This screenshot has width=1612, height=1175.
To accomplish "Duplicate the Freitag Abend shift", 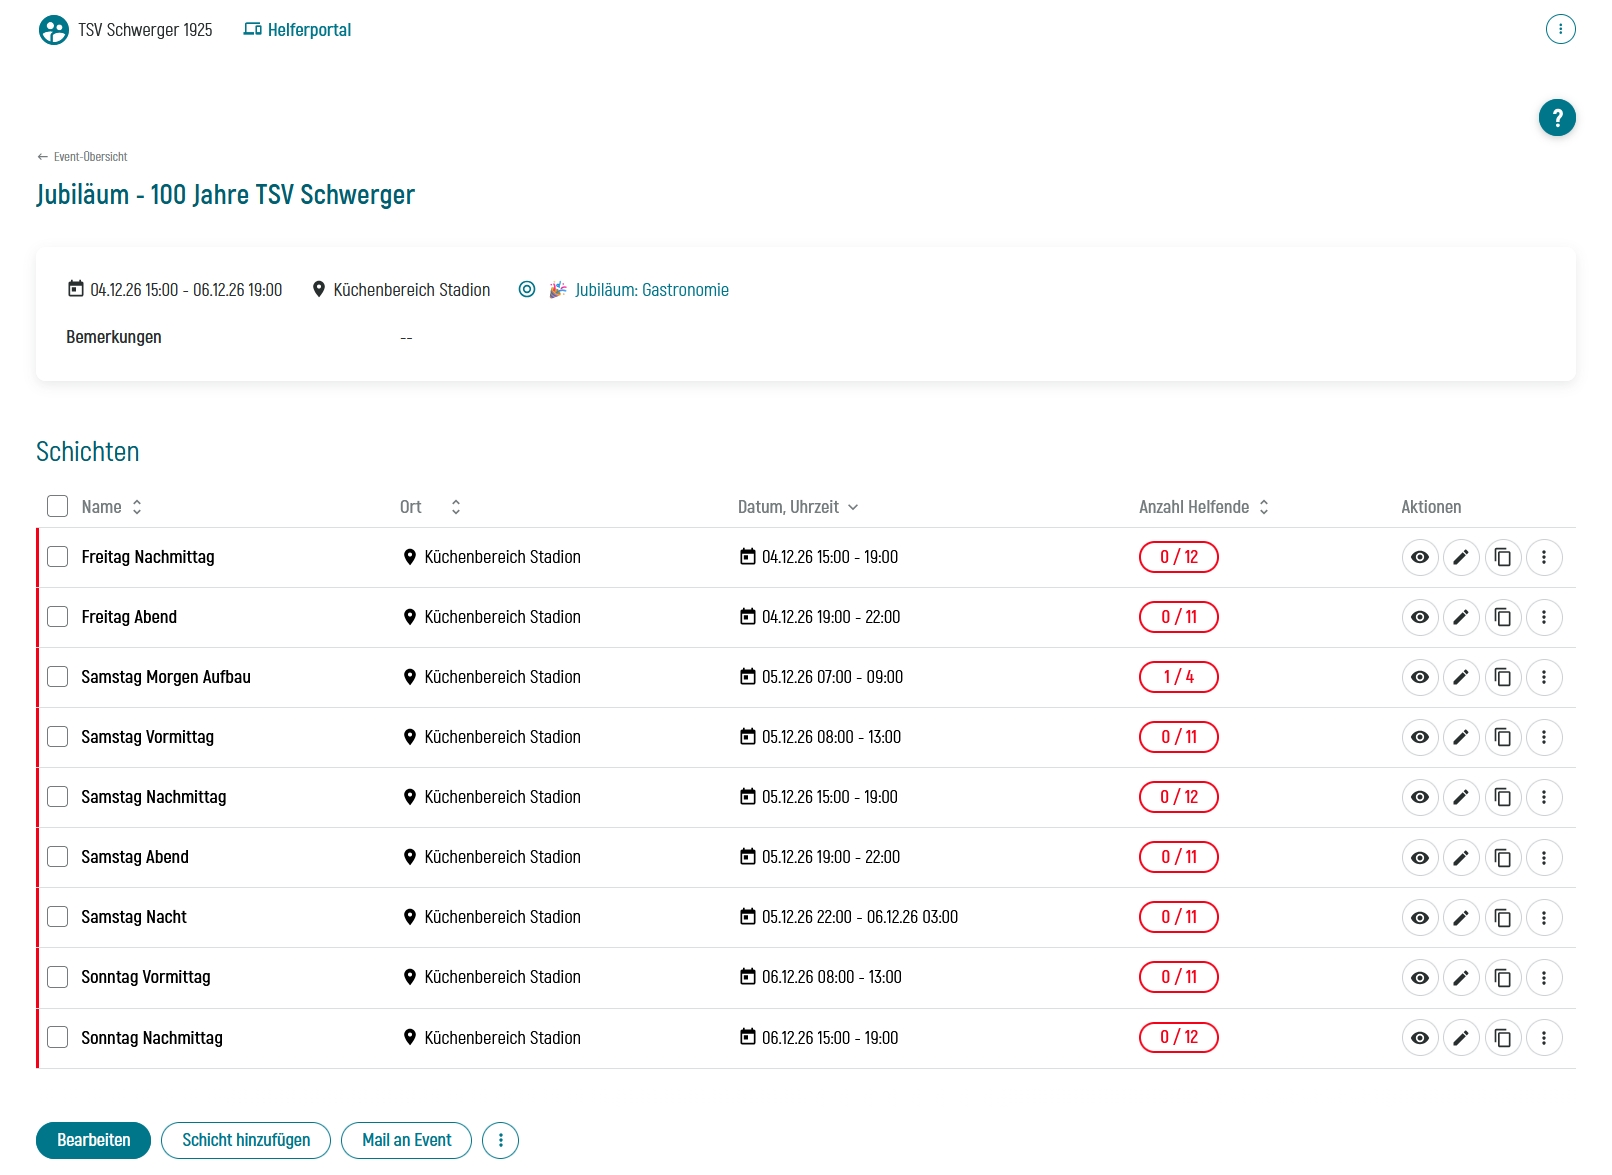I will pos(1502,617).
